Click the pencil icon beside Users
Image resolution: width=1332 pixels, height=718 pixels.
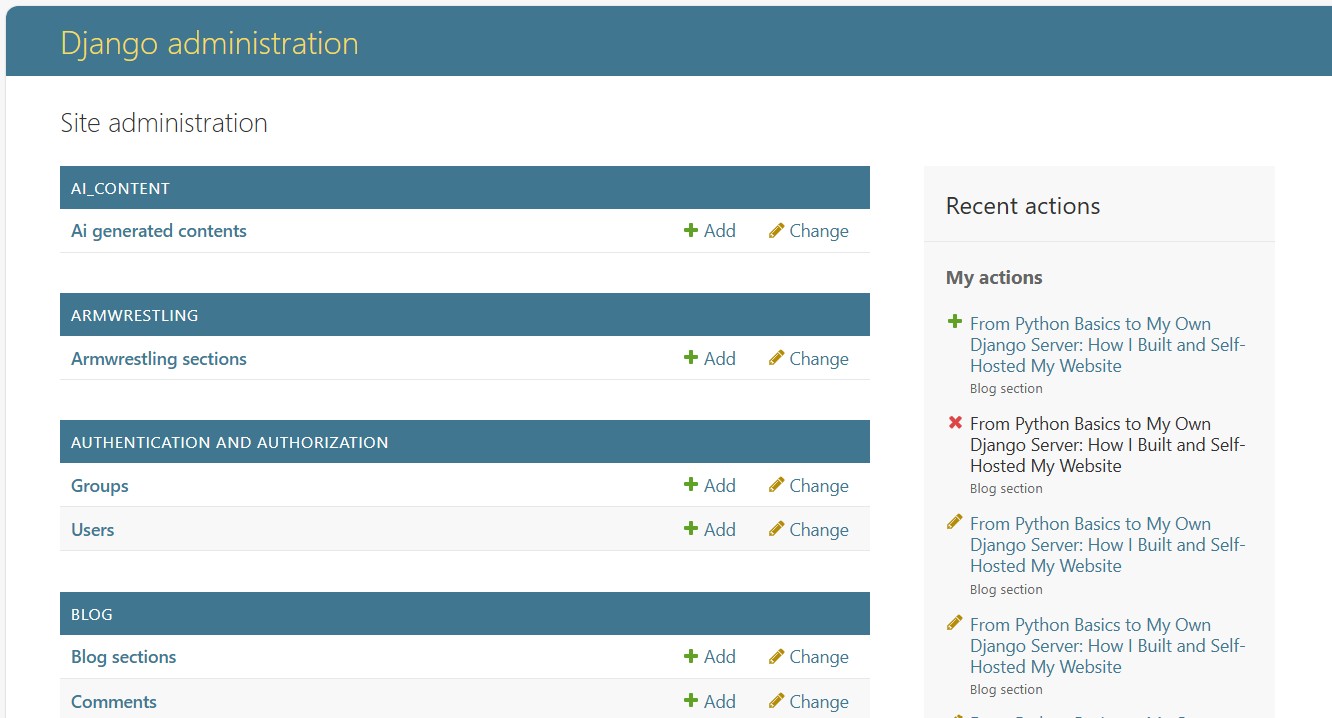tap(777, 529)
